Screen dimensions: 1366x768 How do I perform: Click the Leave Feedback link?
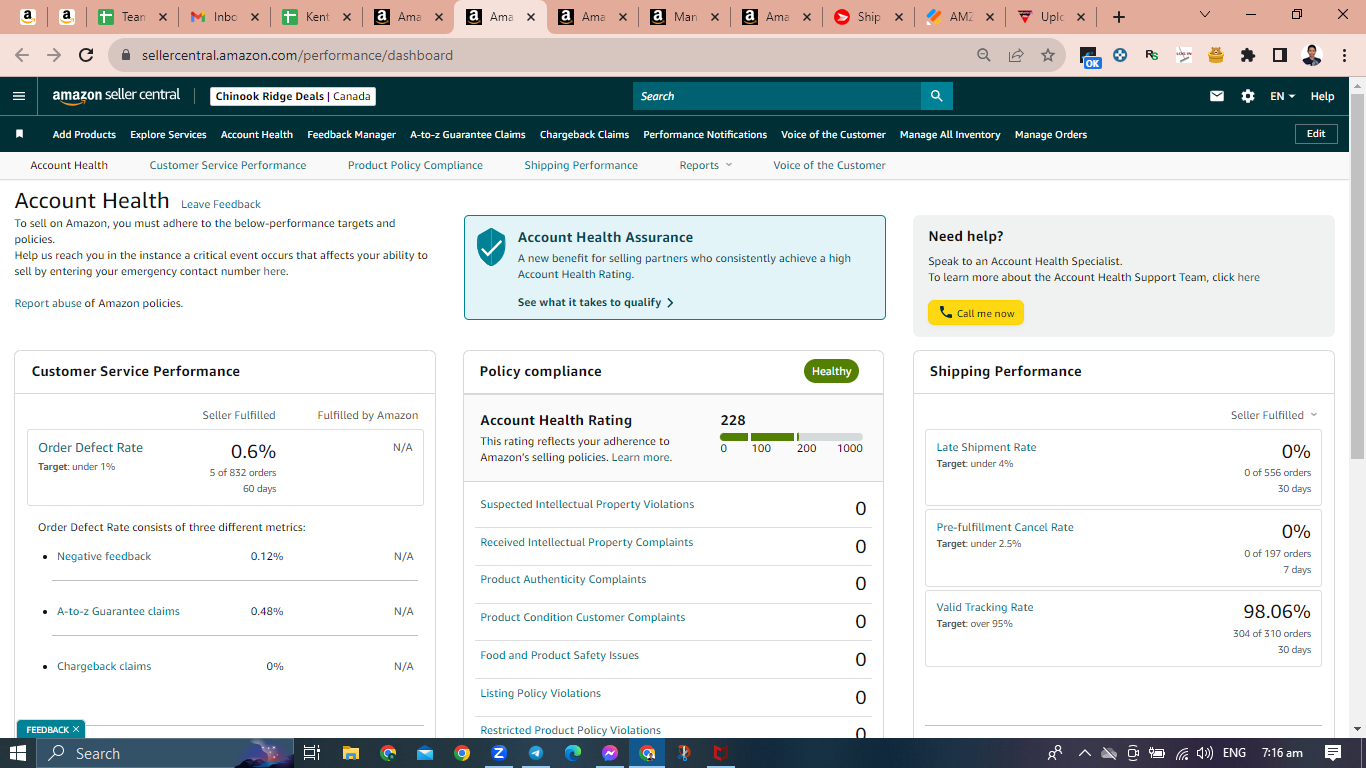(221, 204)
